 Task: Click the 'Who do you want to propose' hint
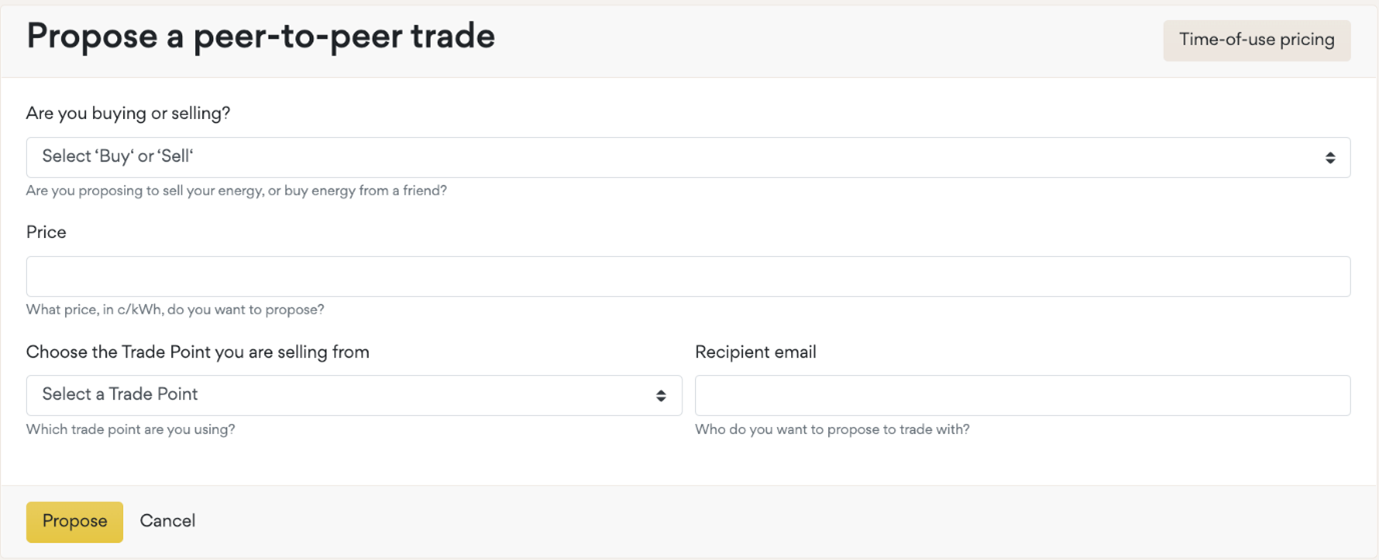coord(832,430)
